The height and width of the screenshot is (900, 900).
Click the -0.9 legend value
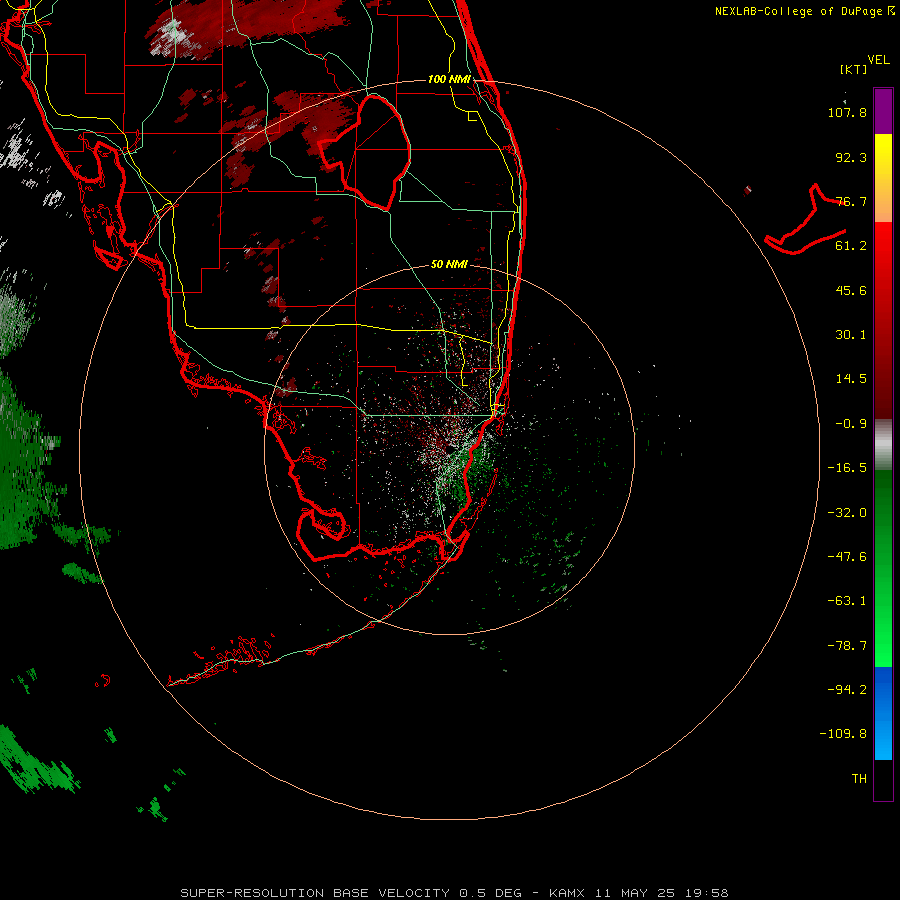pos(851,424)
